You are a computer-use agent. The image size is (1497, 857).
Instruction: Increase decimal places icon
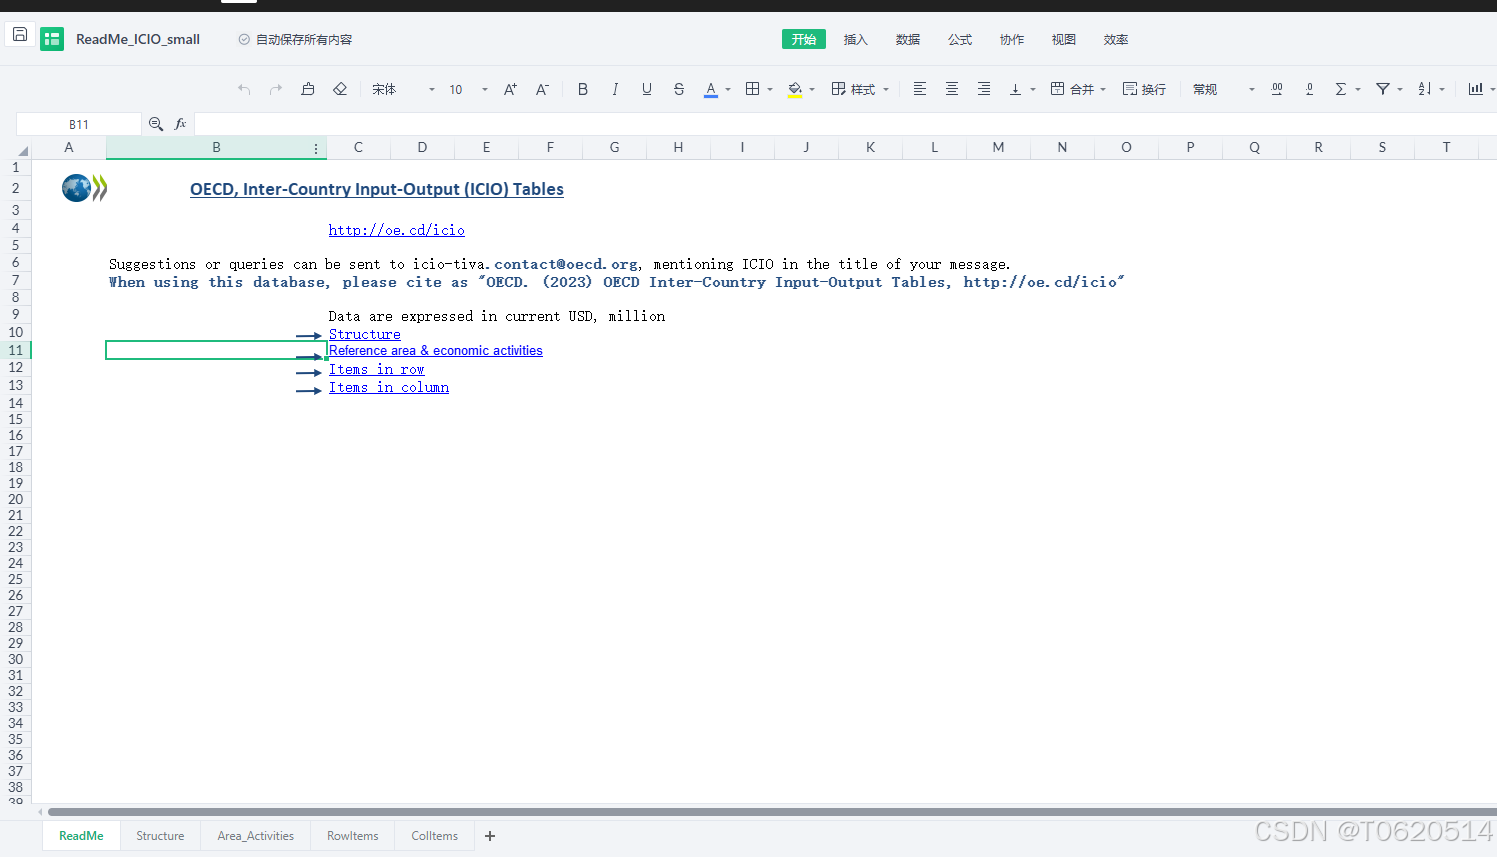click(1277, 89)
